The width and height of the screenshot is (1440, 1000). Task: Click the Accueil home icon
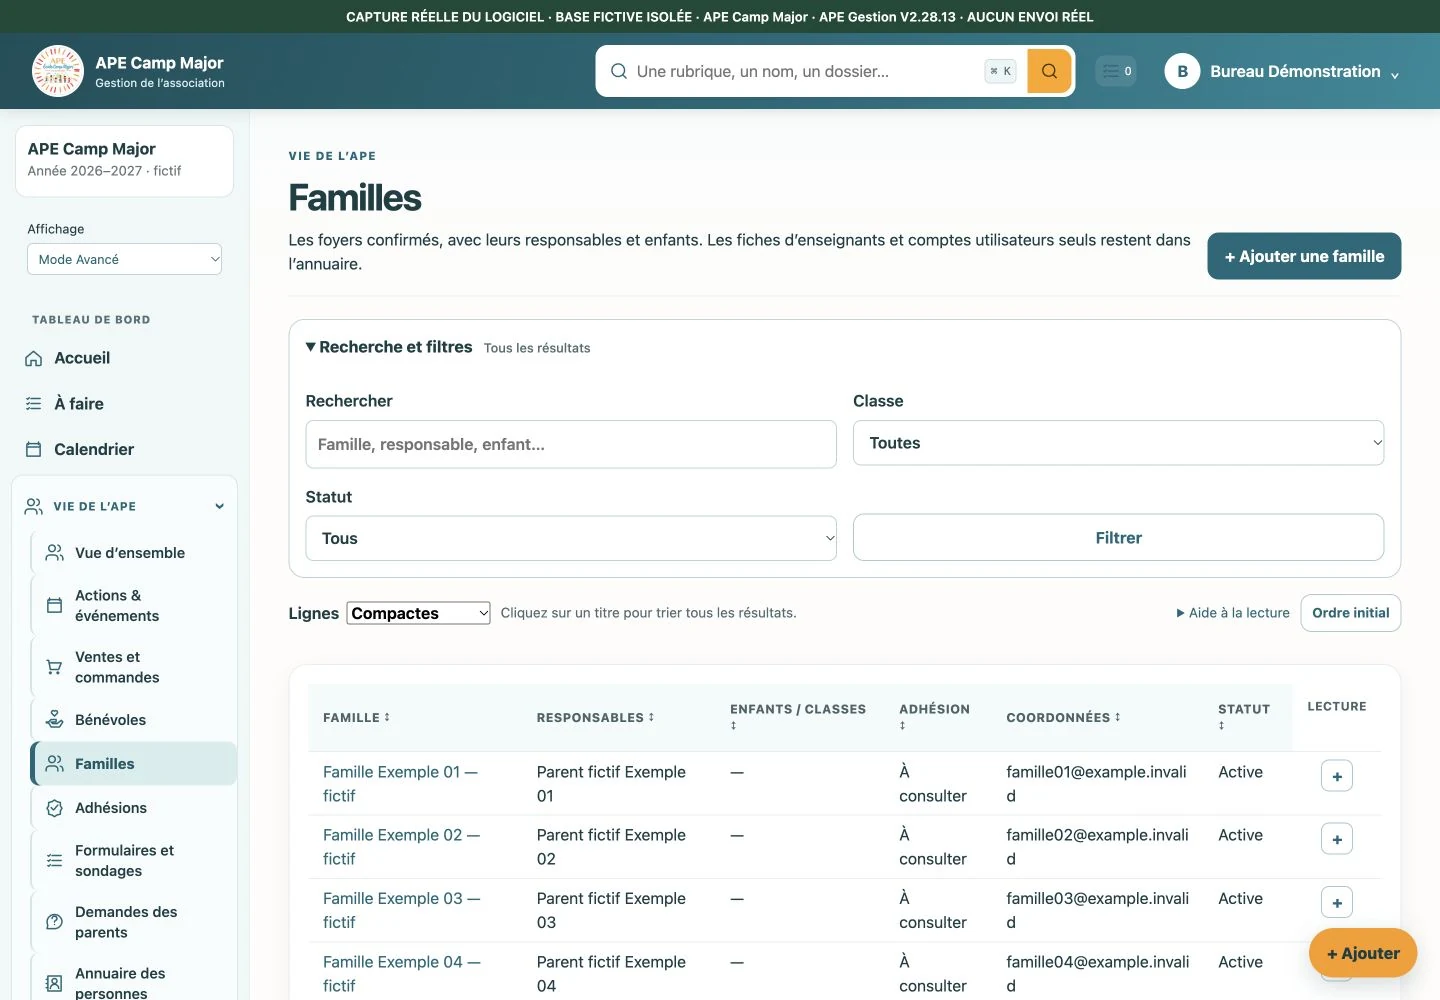[33, 358]
